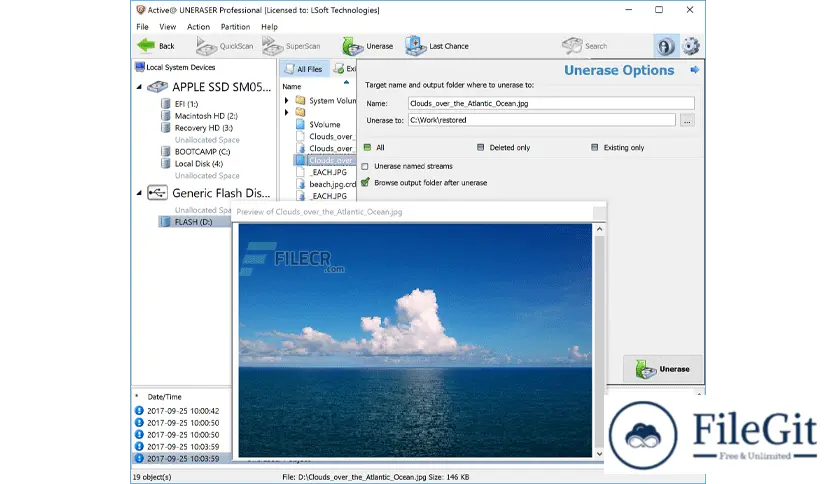The height and width of the screenshot is (484, 836).
Task: Uncheck Browse output folder after unerase
Action: (x=365, y=182)
